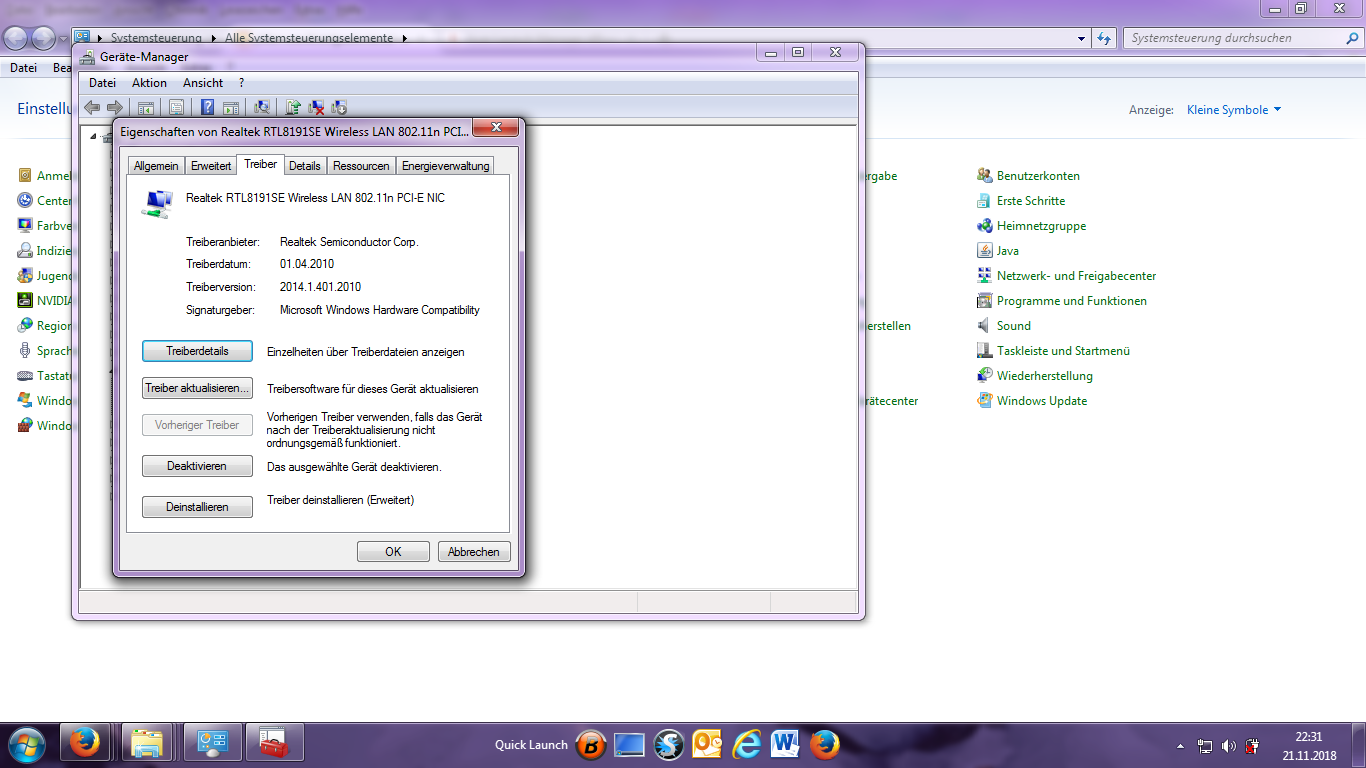Click the refresh button beside the address bar
The width and height of the screenshot is (1366, 768).
pyautogui.click(x=1104, y=38)
